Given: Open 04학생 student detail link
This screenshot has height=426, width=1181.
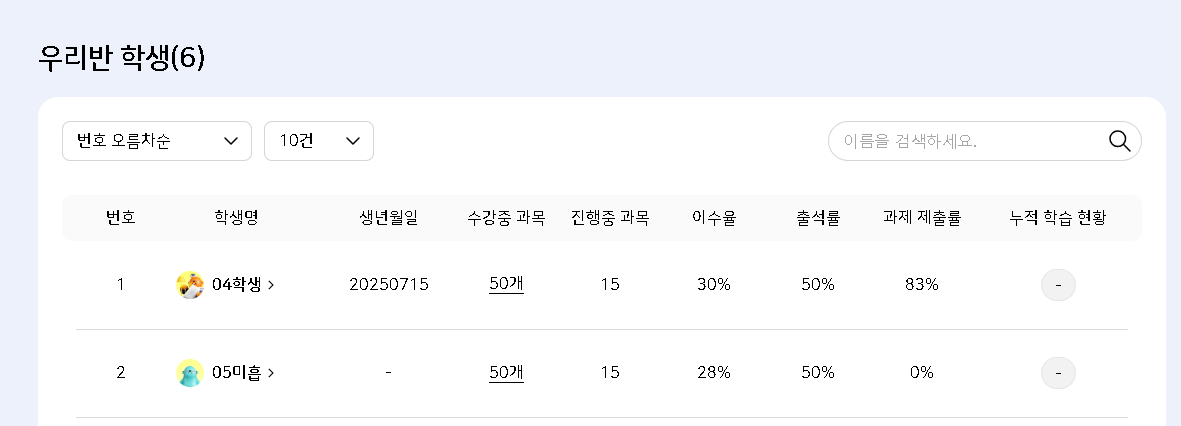Looking at the screenshot, I should pyautogui.click(x=236, y=285).
